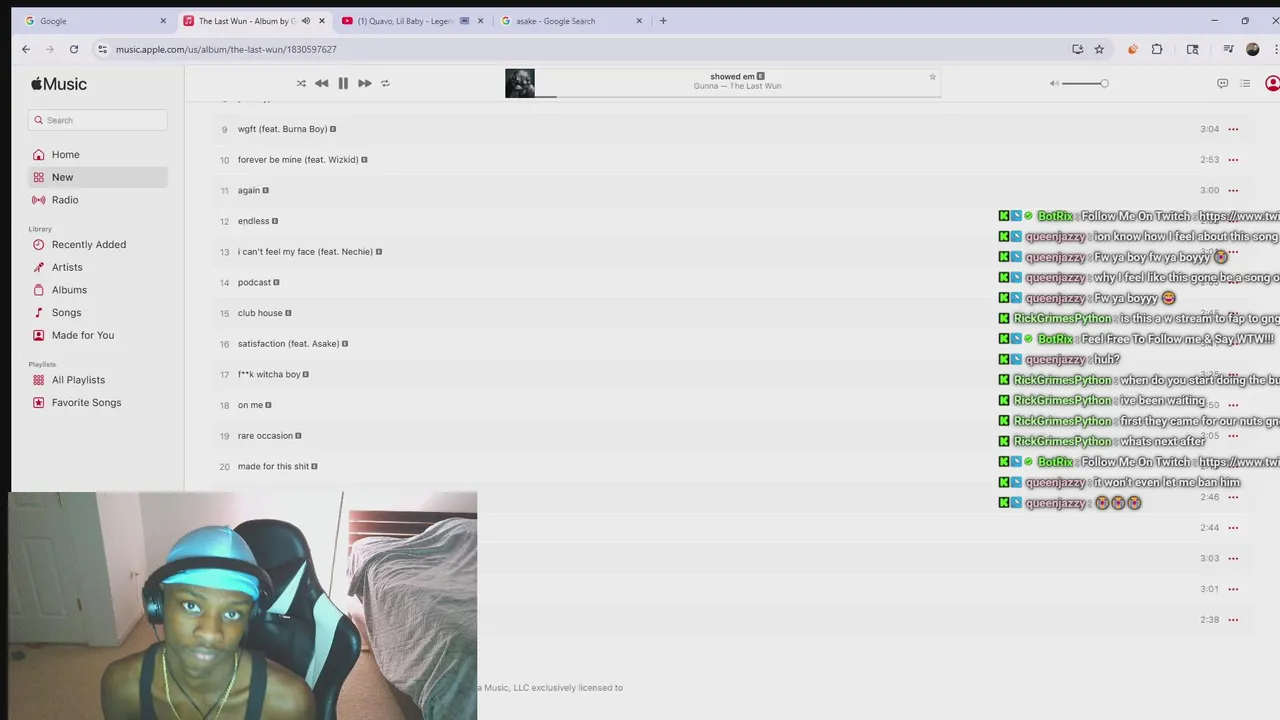Open more options for forever be mine
Viewport: 1280px width, 720px height.
click(1233, 160)
